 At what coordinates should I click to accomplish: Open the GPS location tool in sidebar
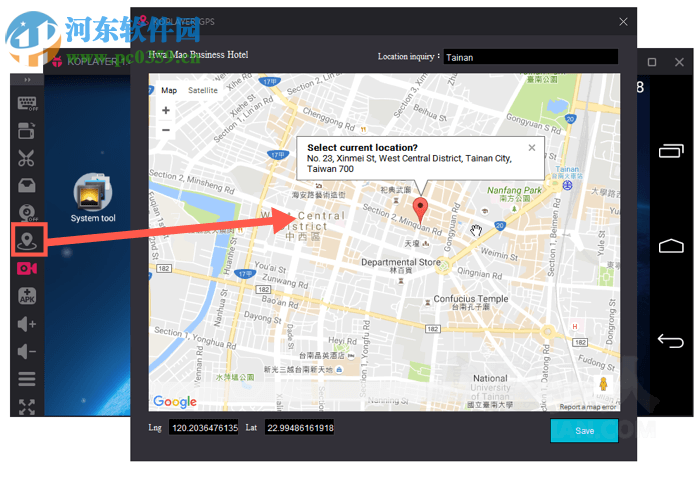click(27, 241)
